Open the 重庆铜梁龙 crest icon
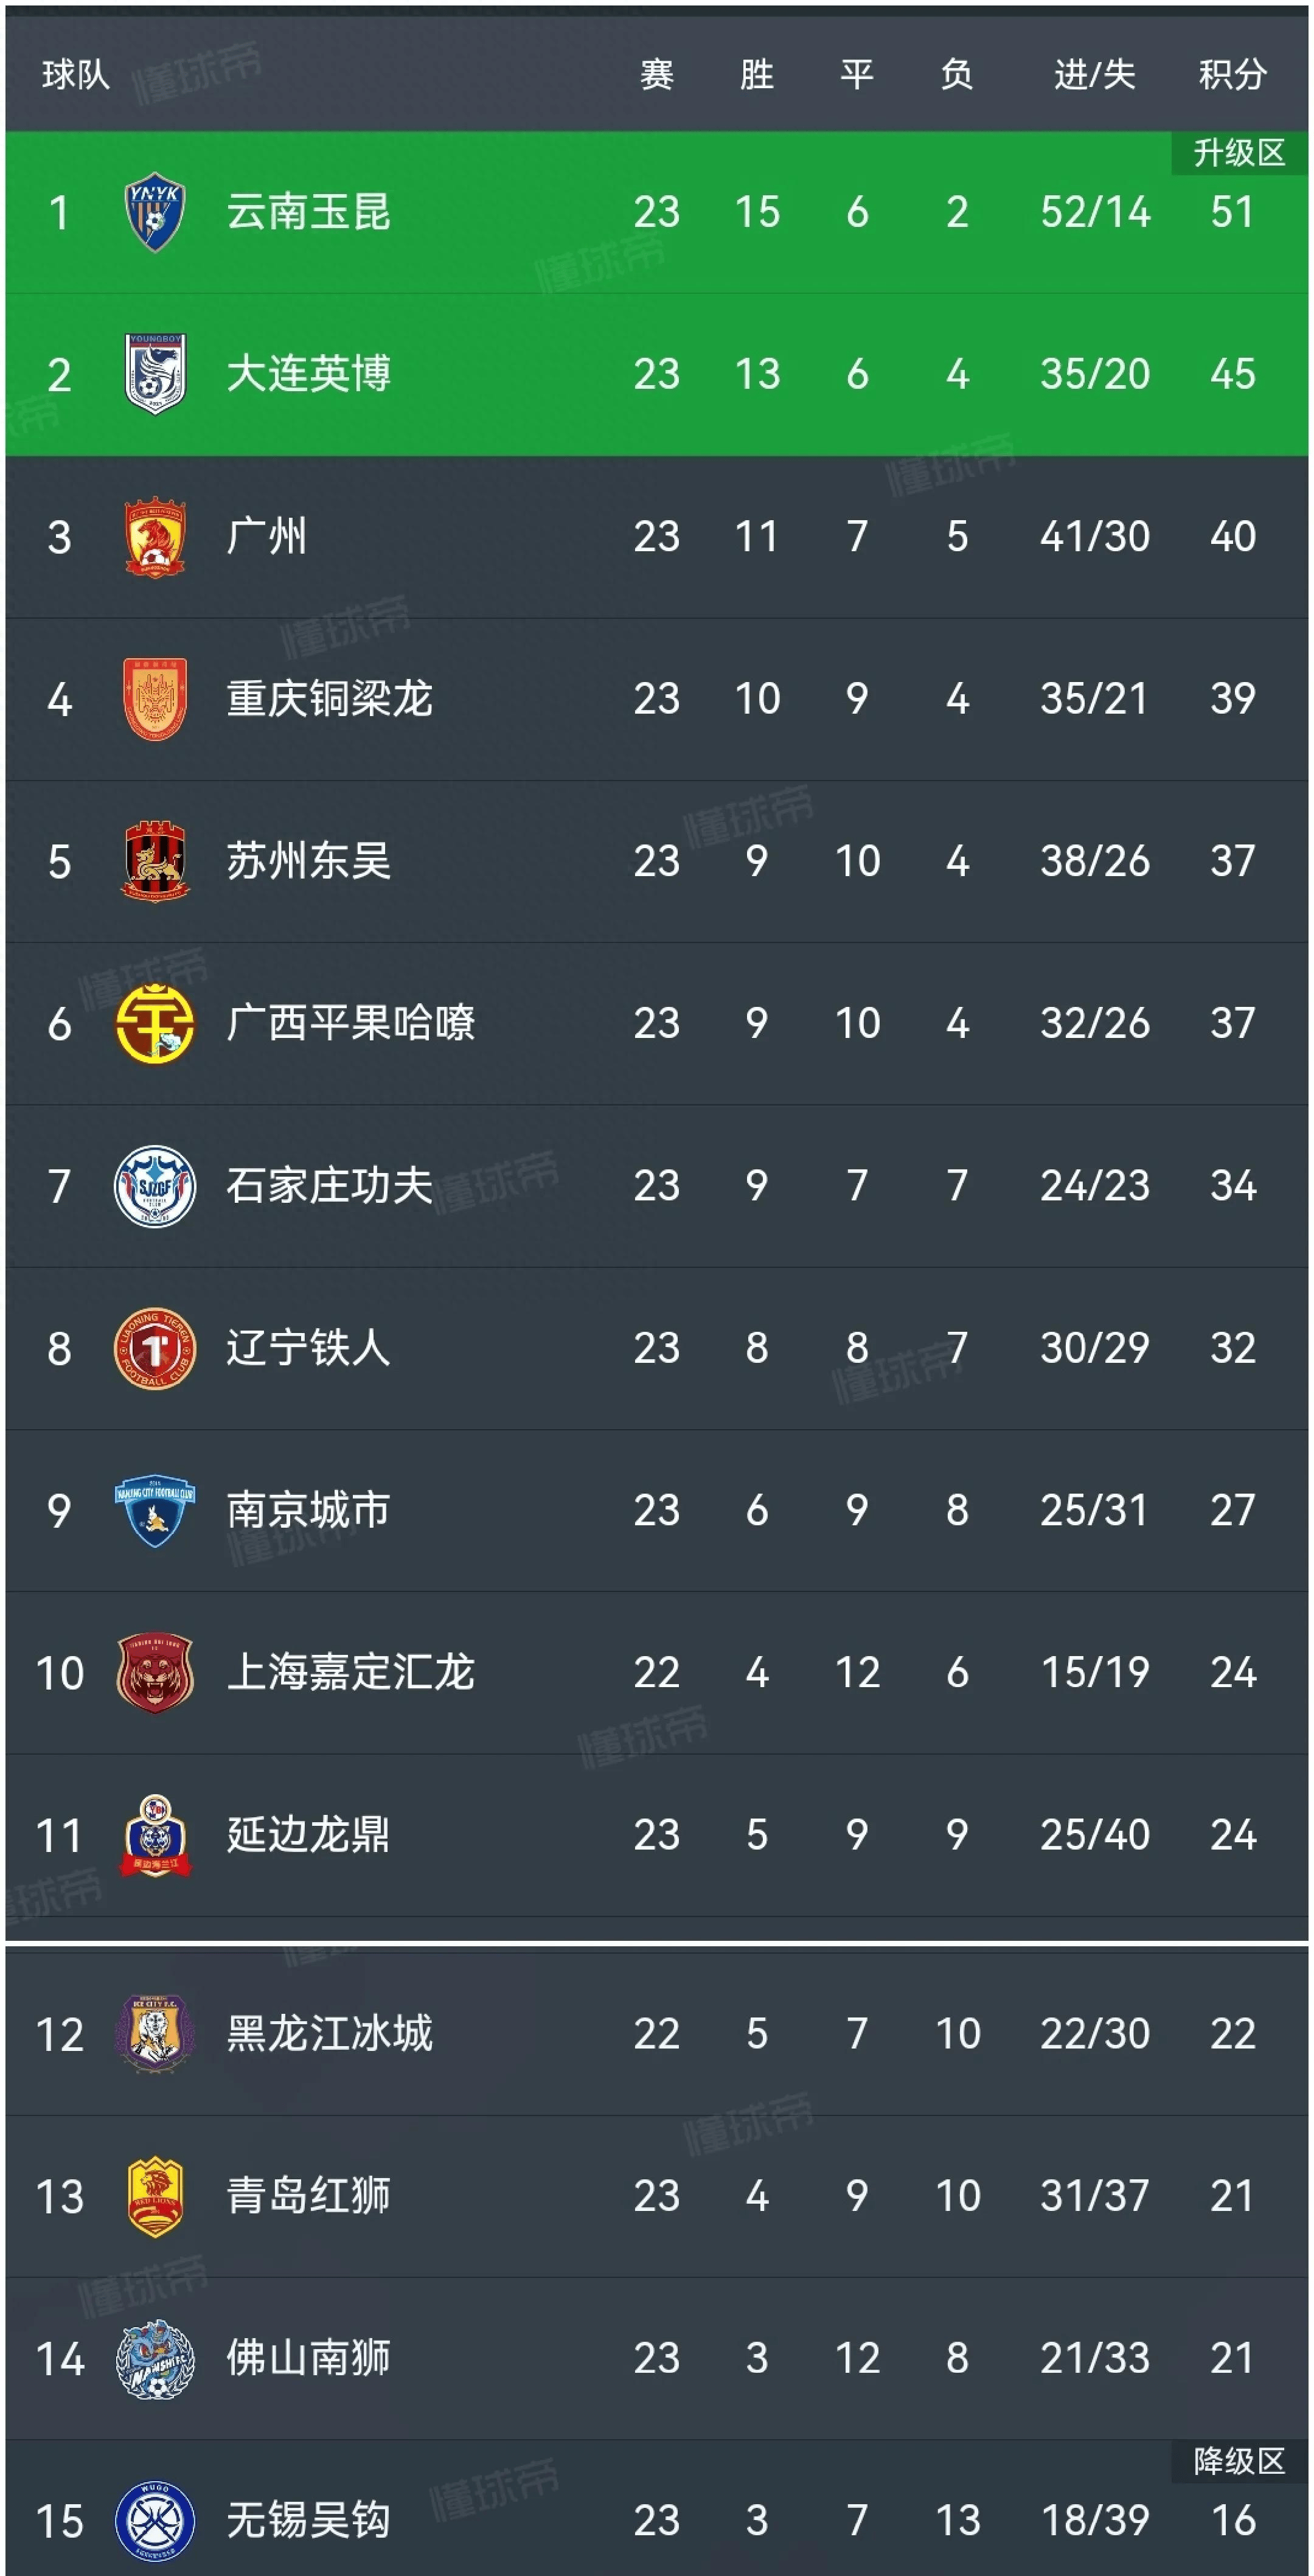Viewport: 1314px width, 2576px height. pyautogui.click(x=154, y=699)
